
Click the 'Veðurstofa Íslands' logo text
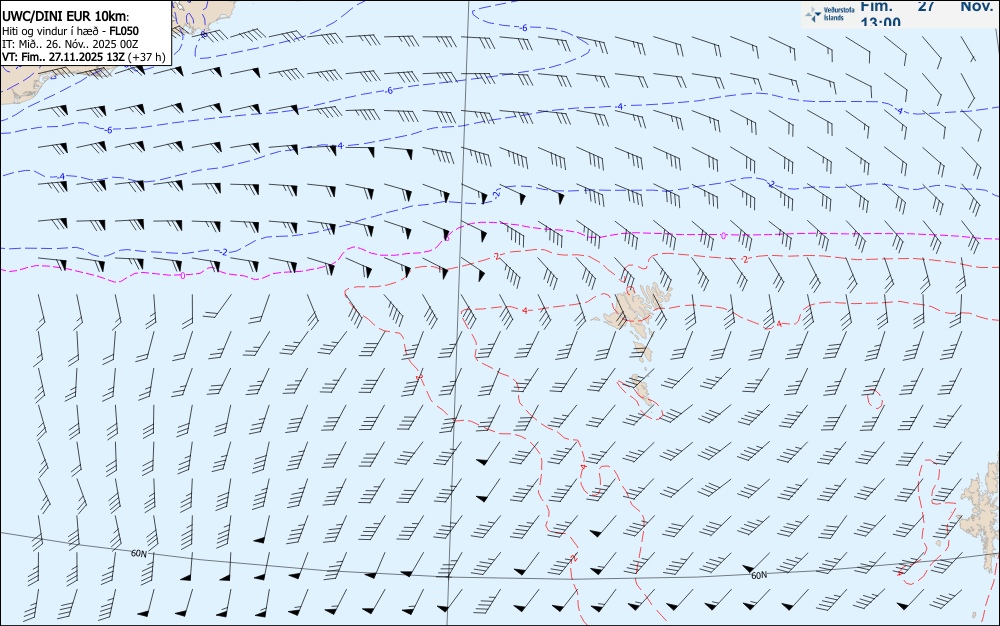click(839, 14)
